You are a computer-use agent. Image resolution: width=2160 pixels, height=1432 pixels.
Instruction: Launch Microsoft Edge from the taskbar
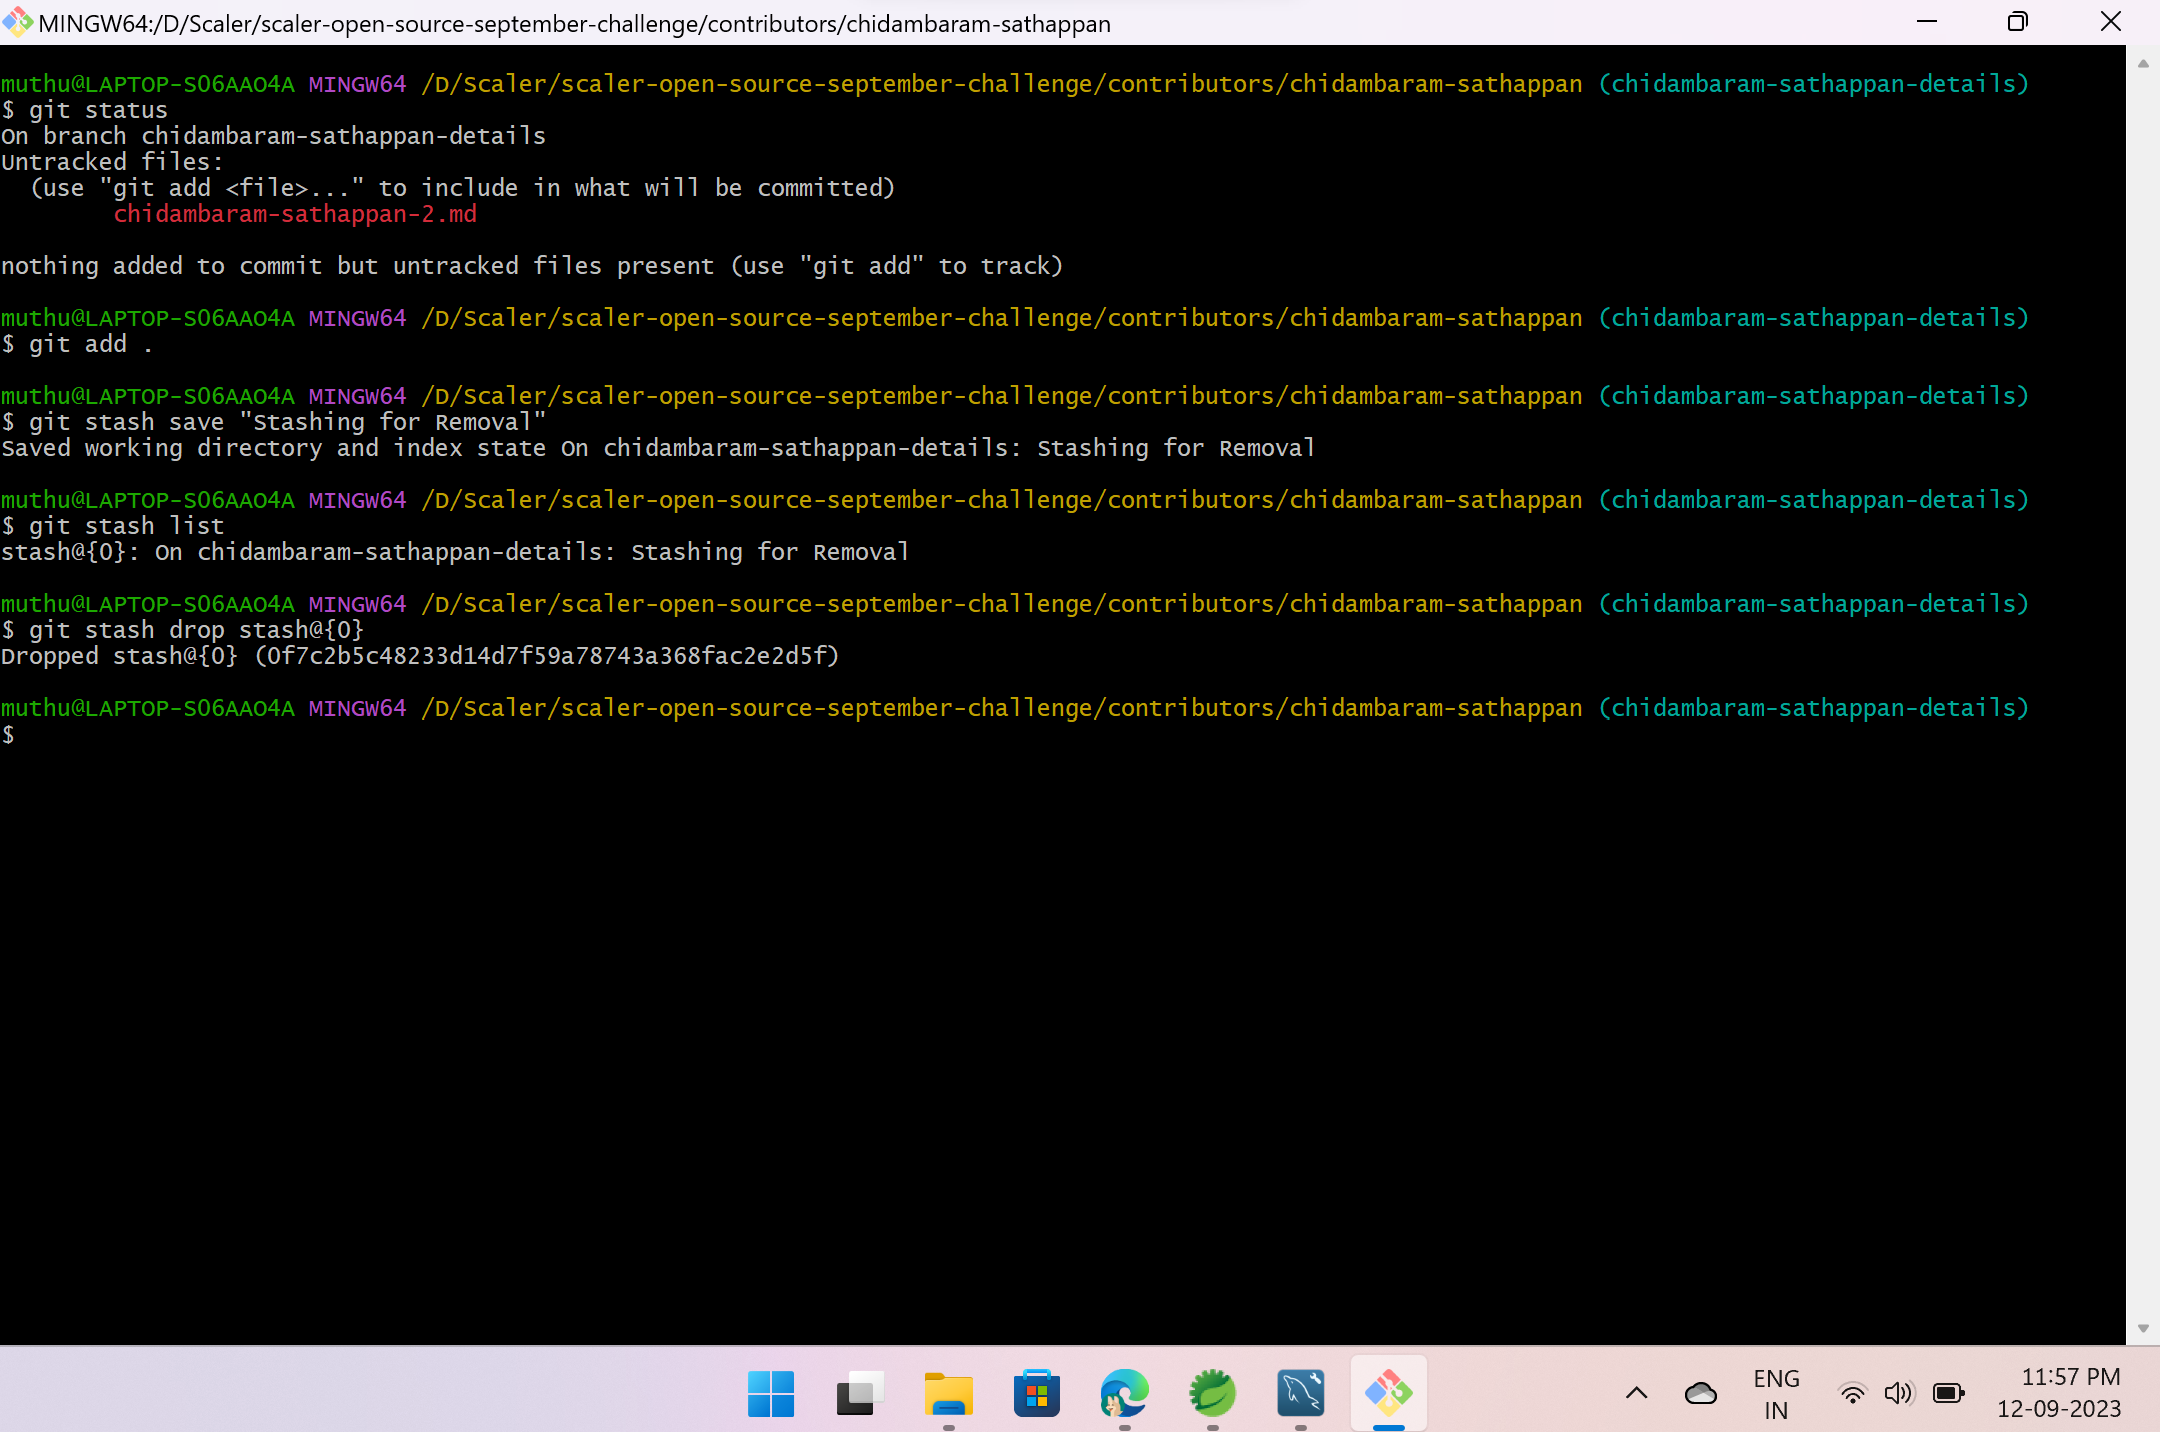[1124, 1393]
